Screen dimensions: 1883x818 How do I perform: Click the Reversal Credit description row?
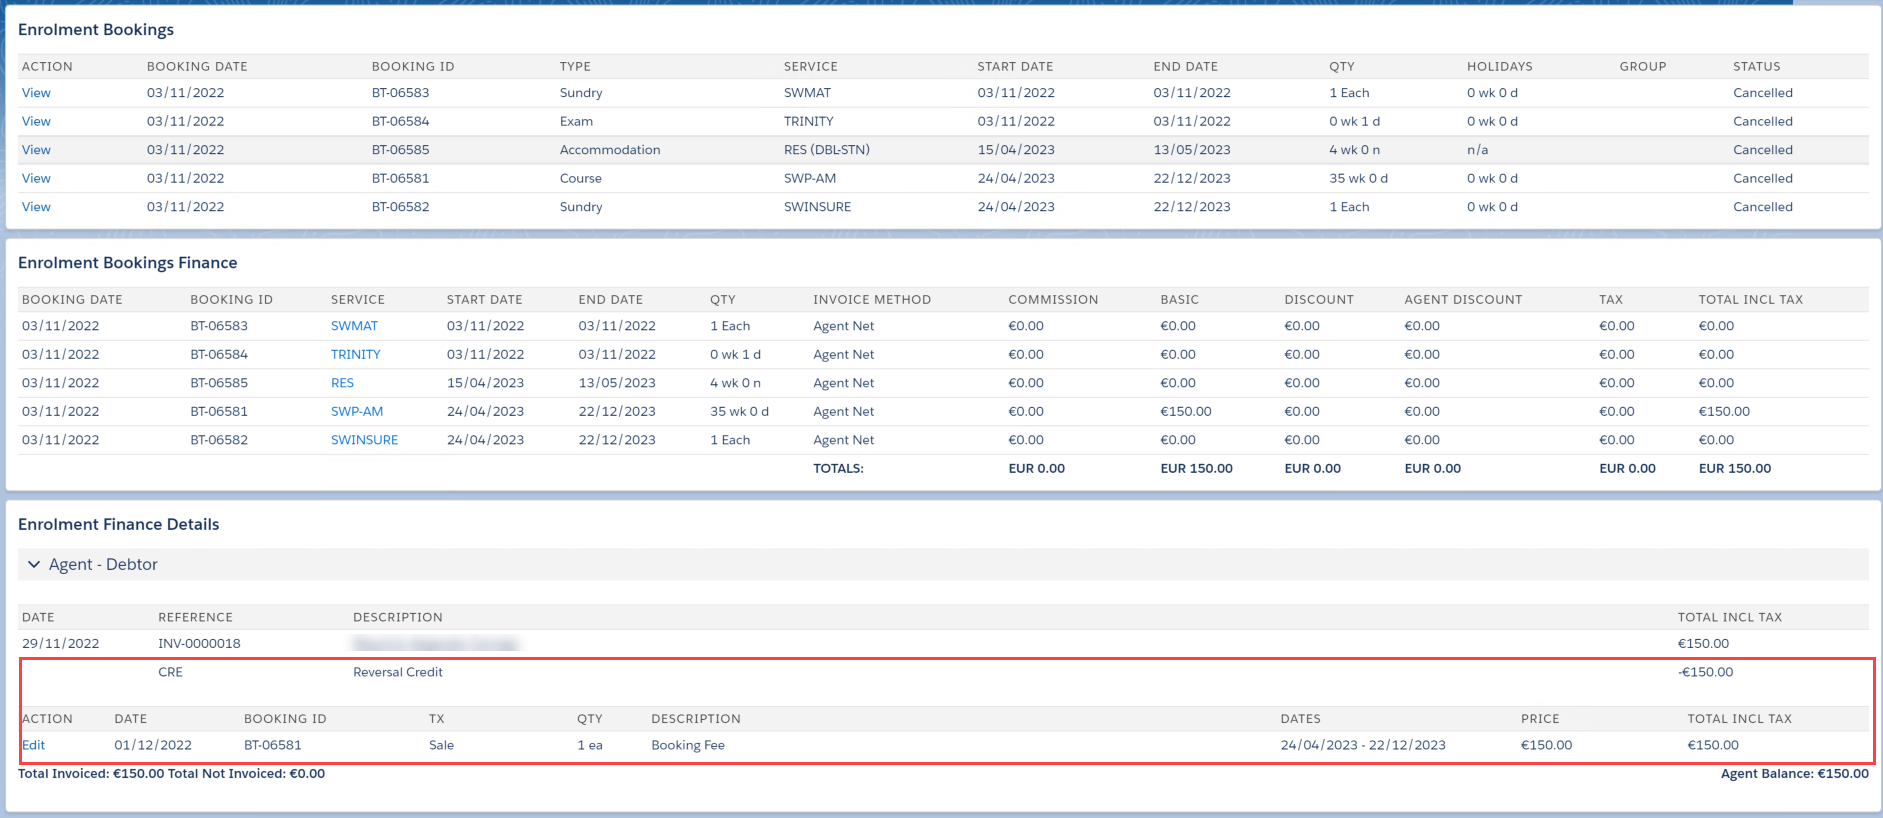pos(397,673)
